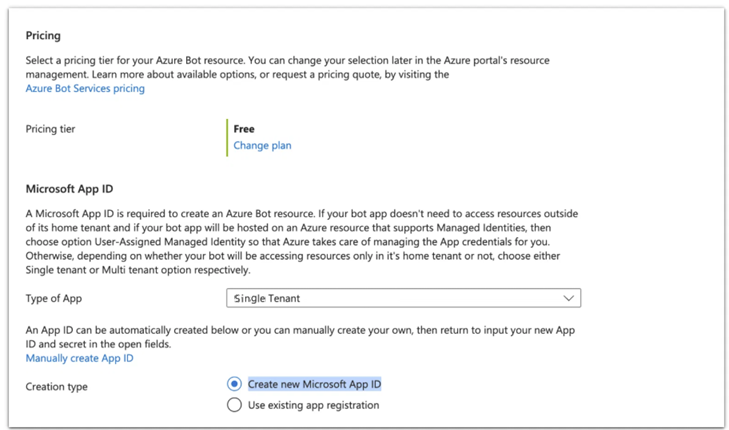Viewport: 729px width, 430px height.
Task: Click the Use existing app registration label text
Action: (313, 405)
